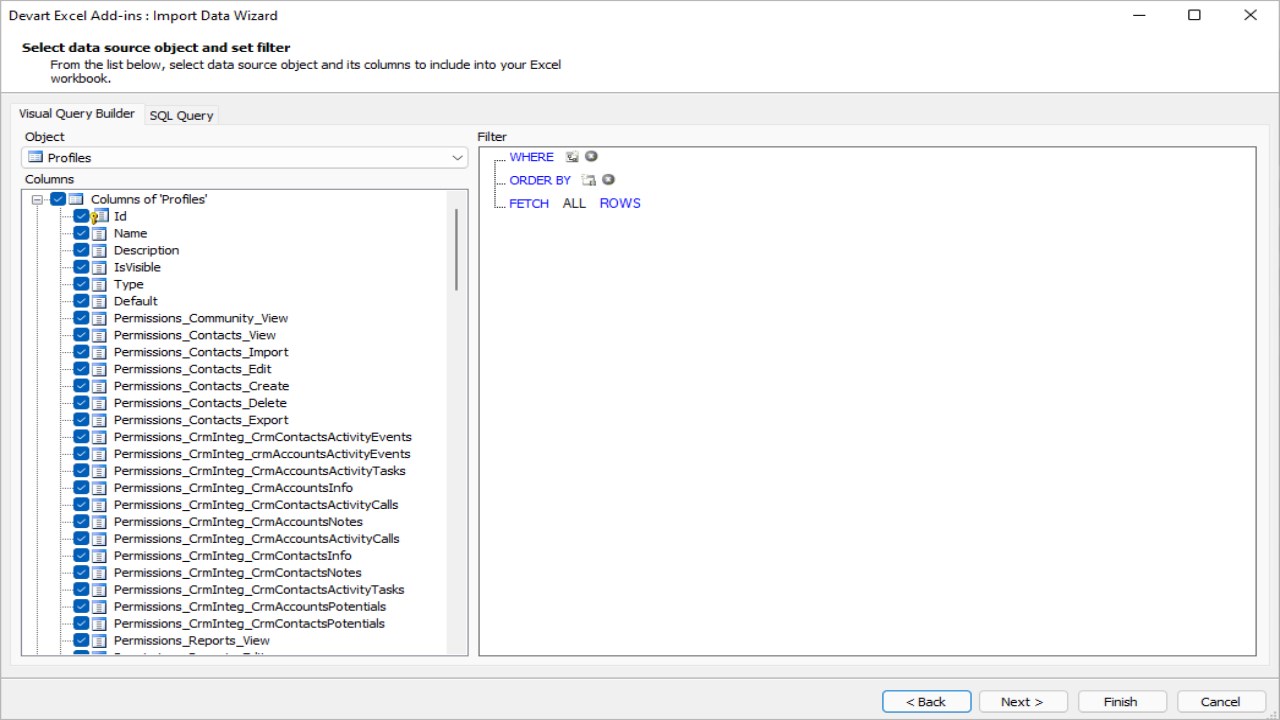The height and width of the screenshot is (720, 1280).
Task: Click the column icon next to Default
Action: (x=100, y=301)
